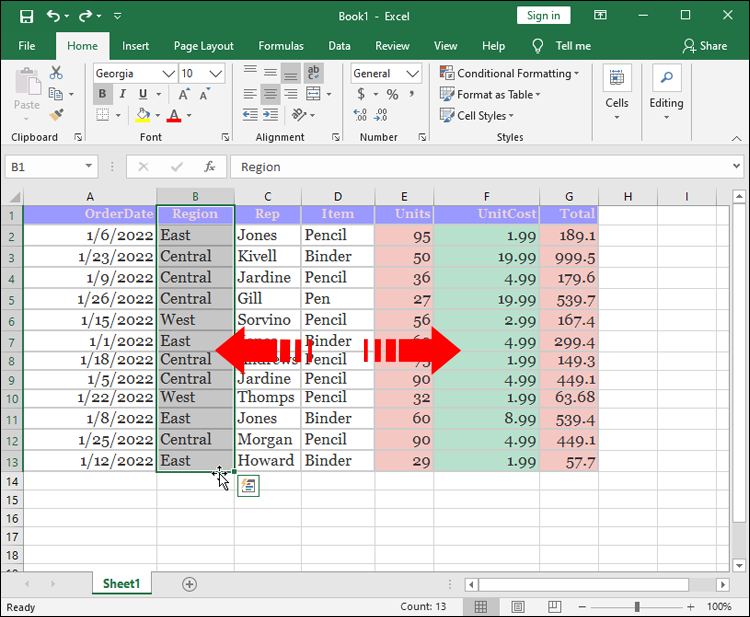Click the Insert Function fx icon

210,167
